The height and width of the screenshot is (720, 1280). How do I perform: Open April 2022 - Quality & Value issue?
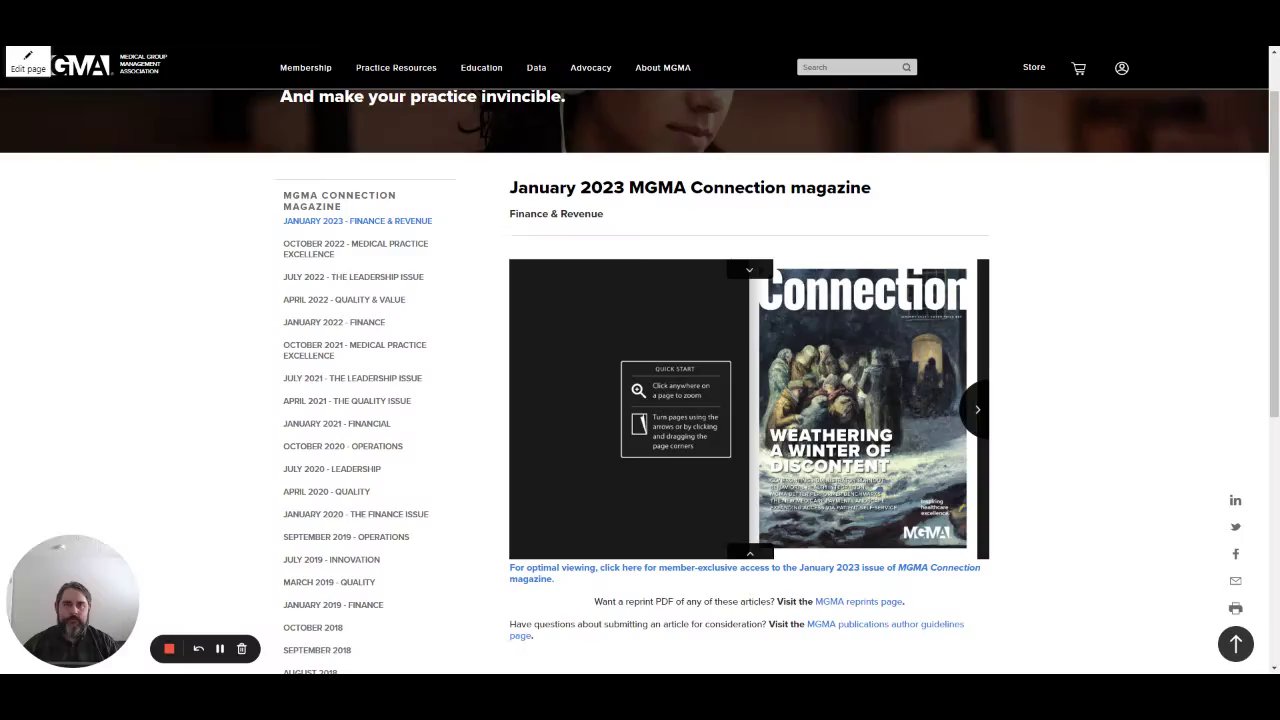click(x=344, y=300)
